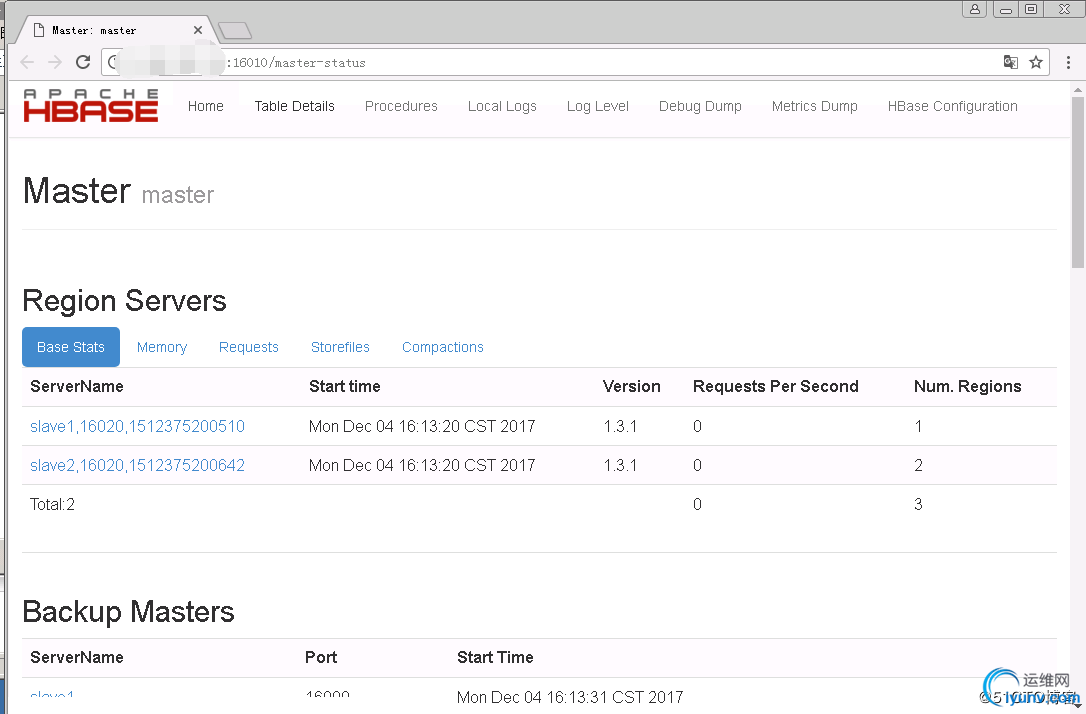1086x714 pixels.
Task: Click the Backup Masters heading
Action: pyautogui.click(x=129, y=612)
